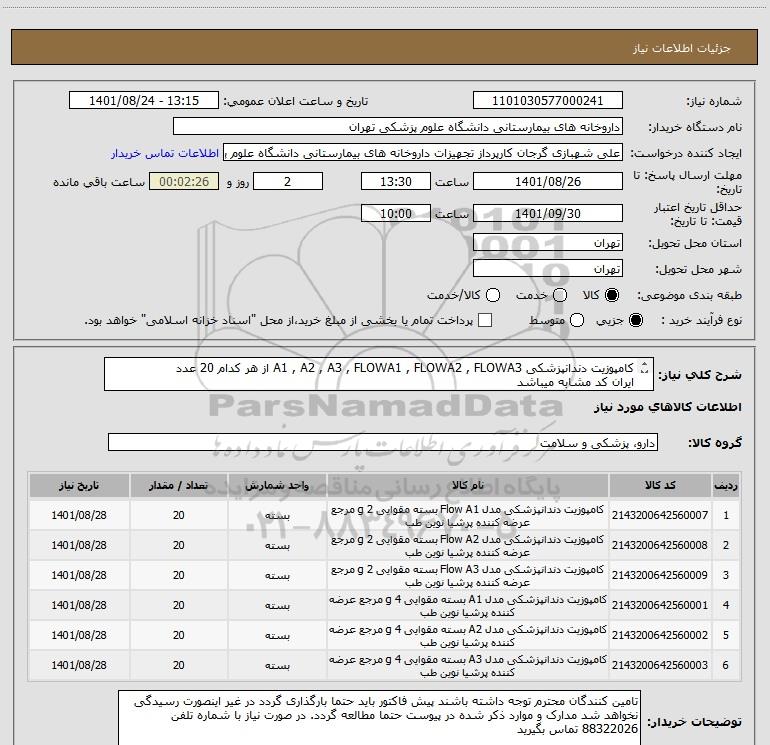The height and width of the screenshot is (745, 770).
Task: Open the اطلاعات تماس خریدار link
Action: (x=165, y=153)
